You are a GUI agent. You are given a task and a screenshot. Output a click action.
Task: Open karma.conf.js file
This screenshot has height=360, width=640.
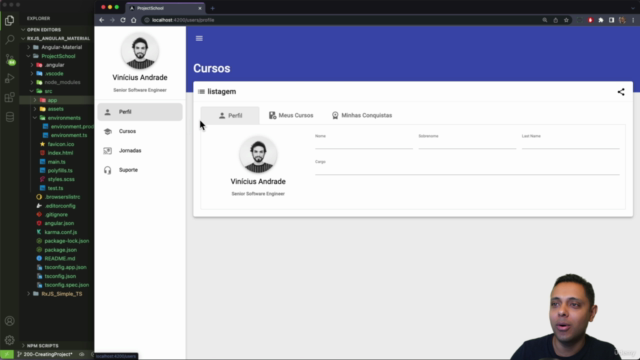click(x=60, y=232)
